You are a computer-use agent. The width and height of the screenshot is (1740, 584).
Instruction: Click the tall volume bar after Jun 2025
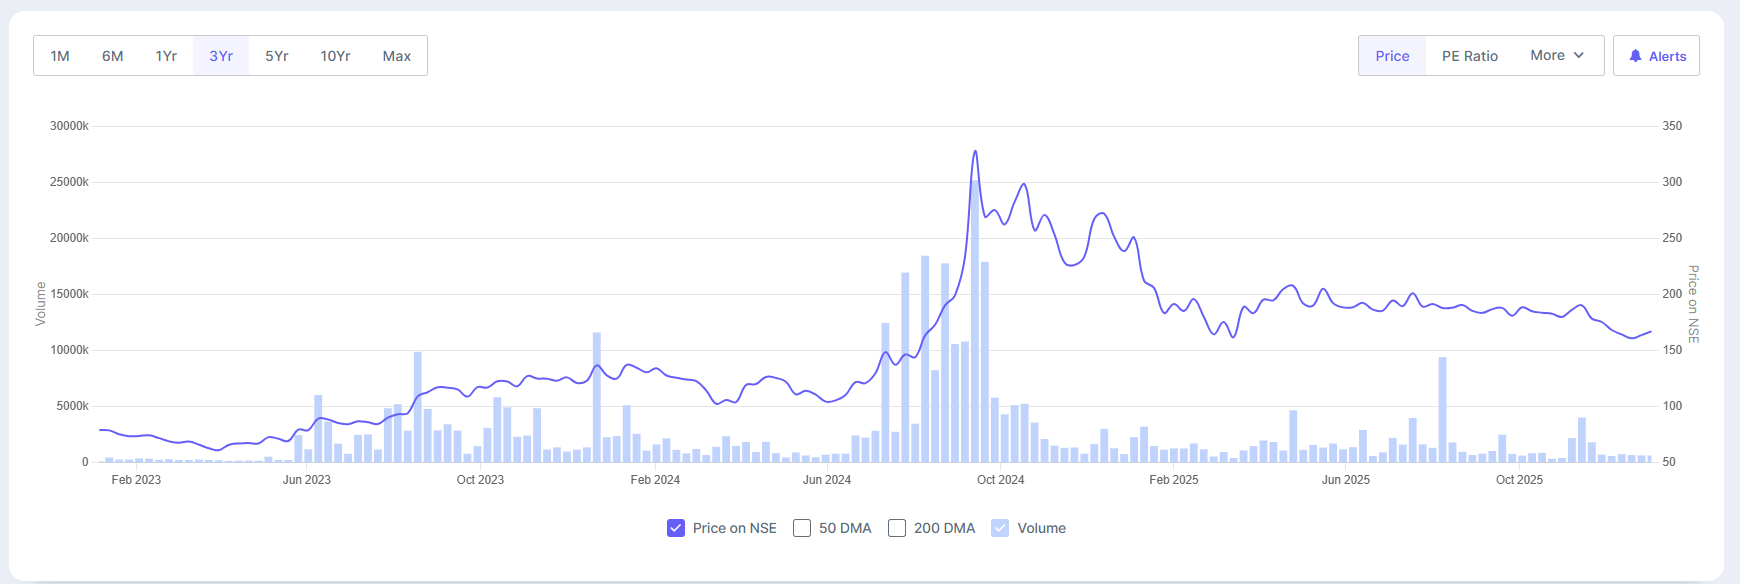[x=1442, y=410]
